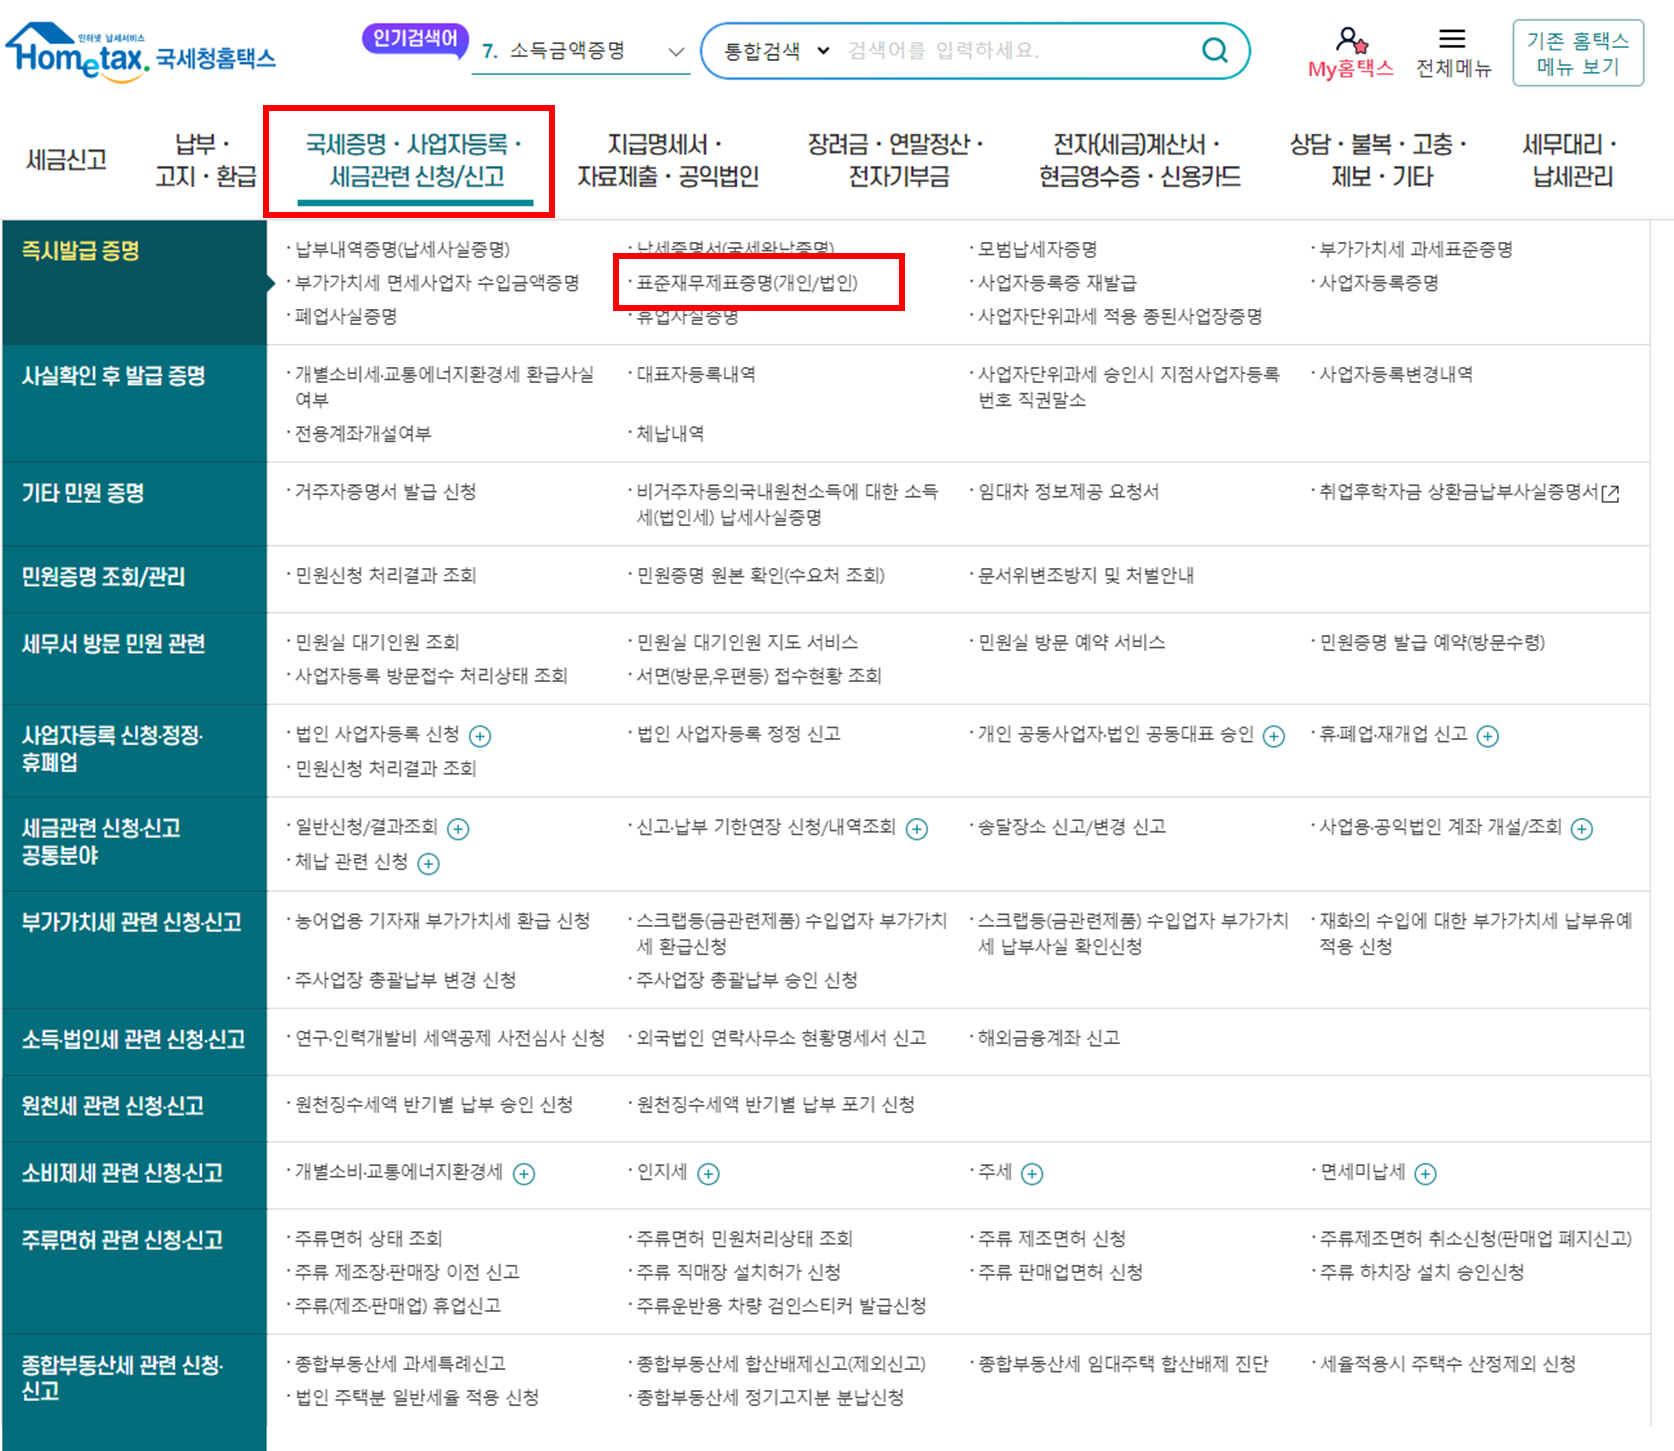Open 해외금융계좌 신고 link
Image resolution: width=1674 pixels, height=1451 pixels.
(1049, 1038)
